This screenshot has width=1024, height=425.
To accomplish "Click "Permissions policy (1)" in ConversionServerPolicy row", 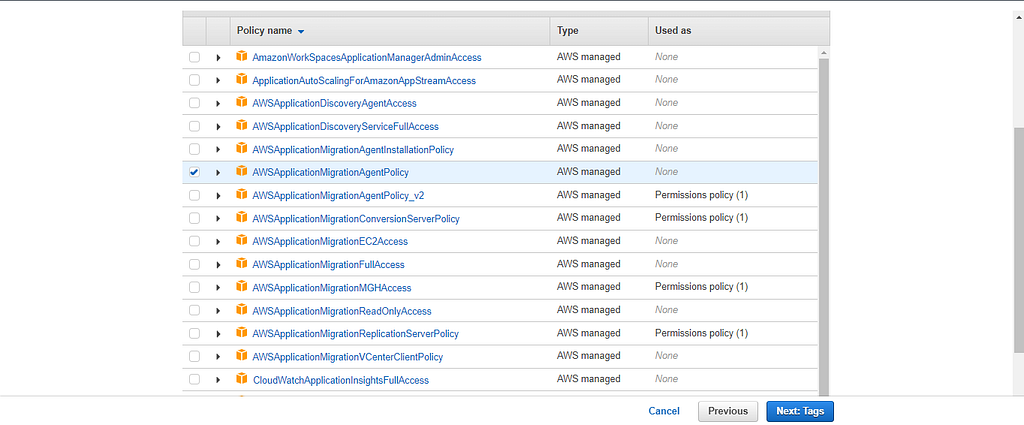I will (x=701, y=217).
